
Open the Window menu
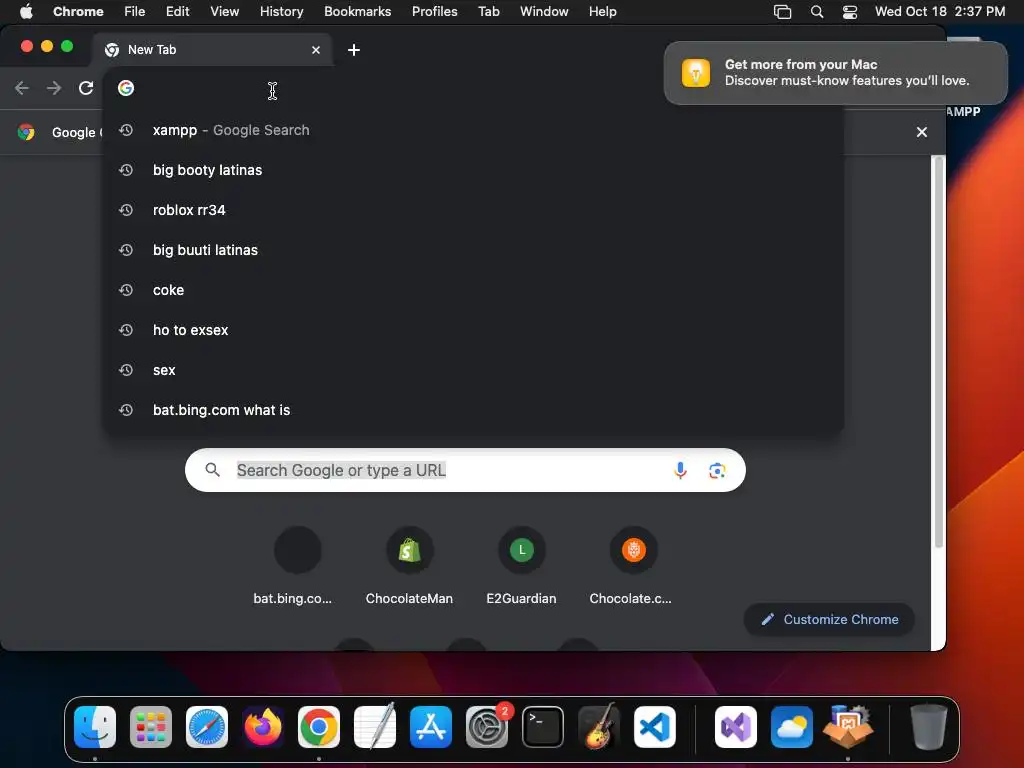pyautogui.click(x=544, y=12)
